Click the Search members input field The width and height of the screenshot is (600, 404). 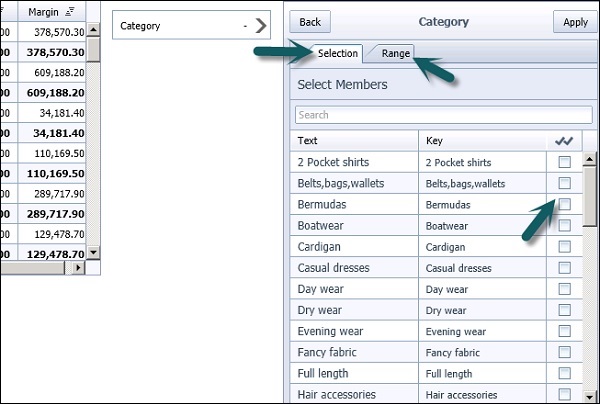[x=438, y=115]
